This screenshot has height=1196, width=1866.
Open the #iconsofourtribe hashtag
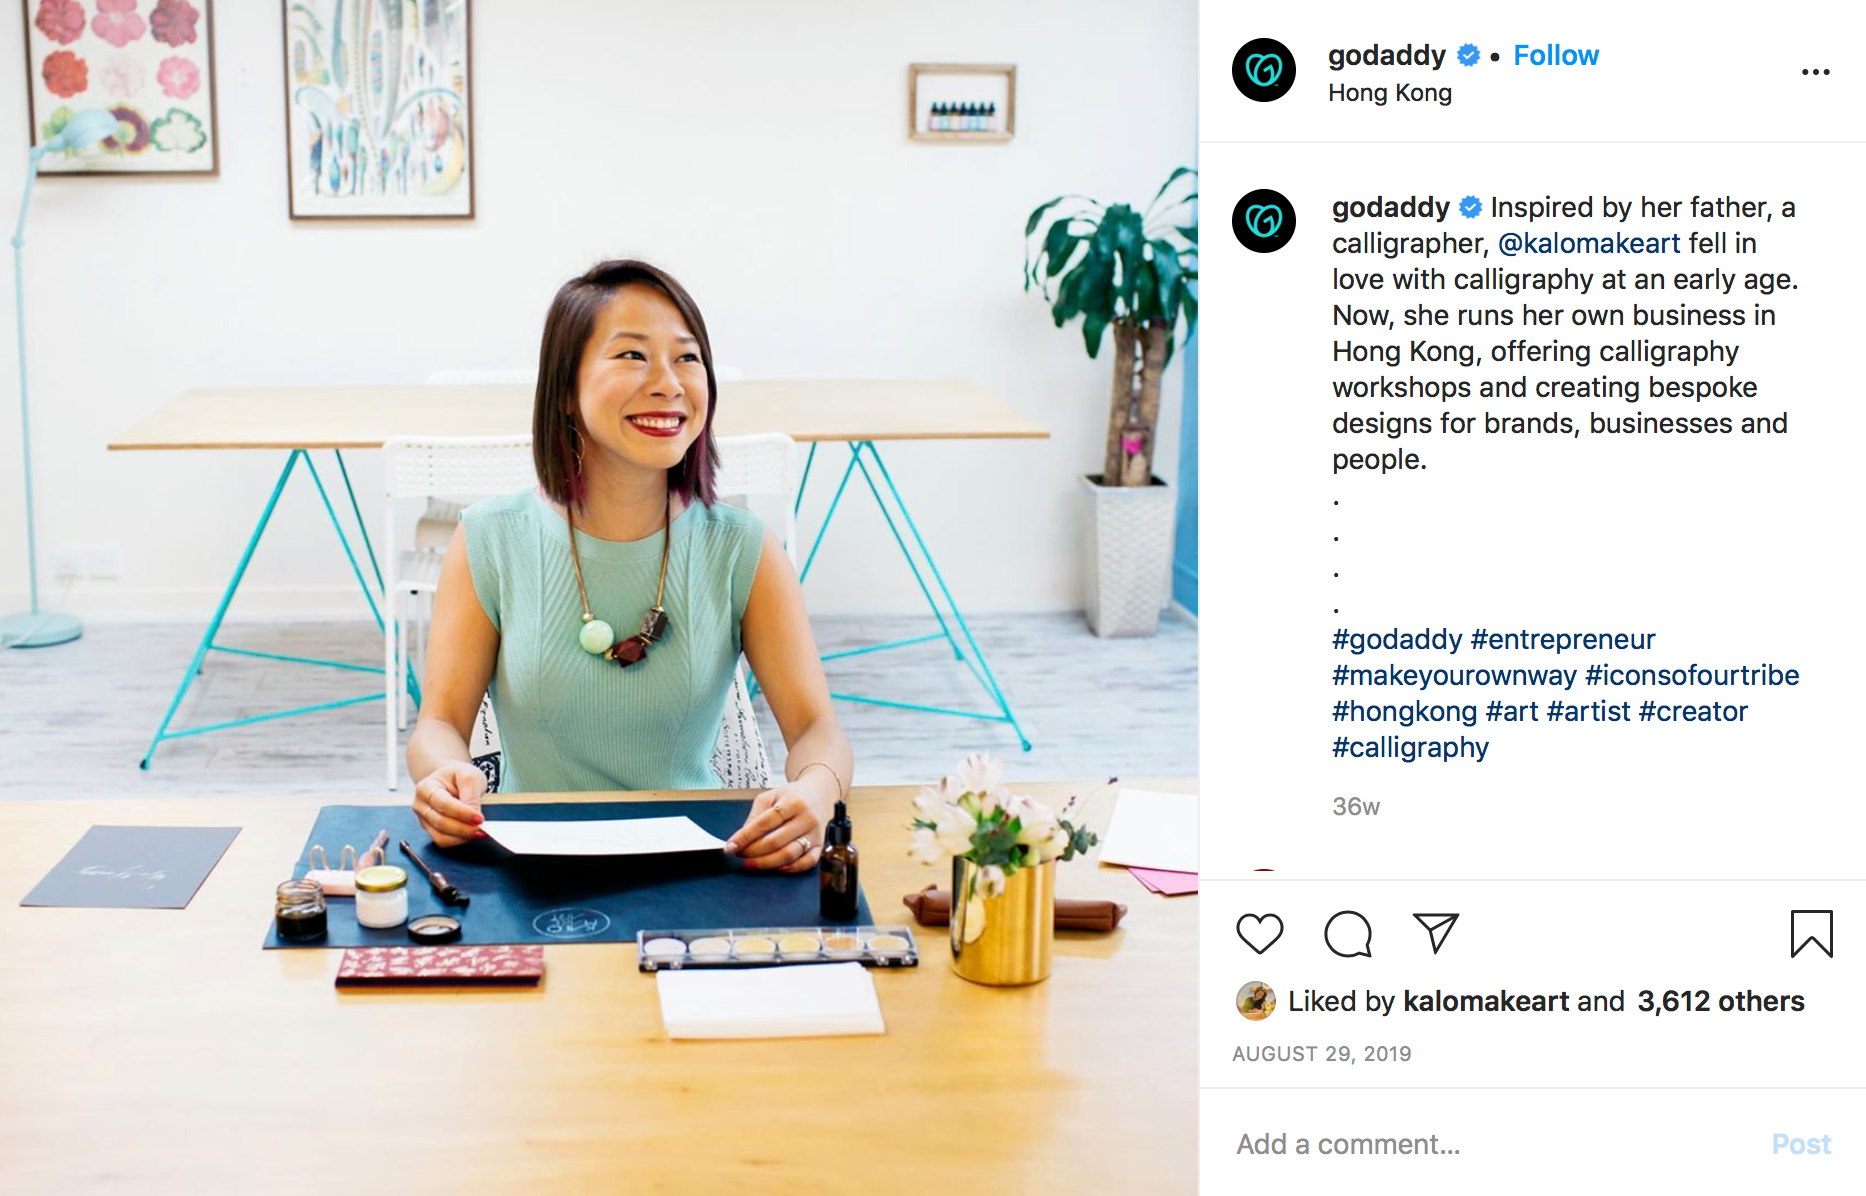(1692, 675)
